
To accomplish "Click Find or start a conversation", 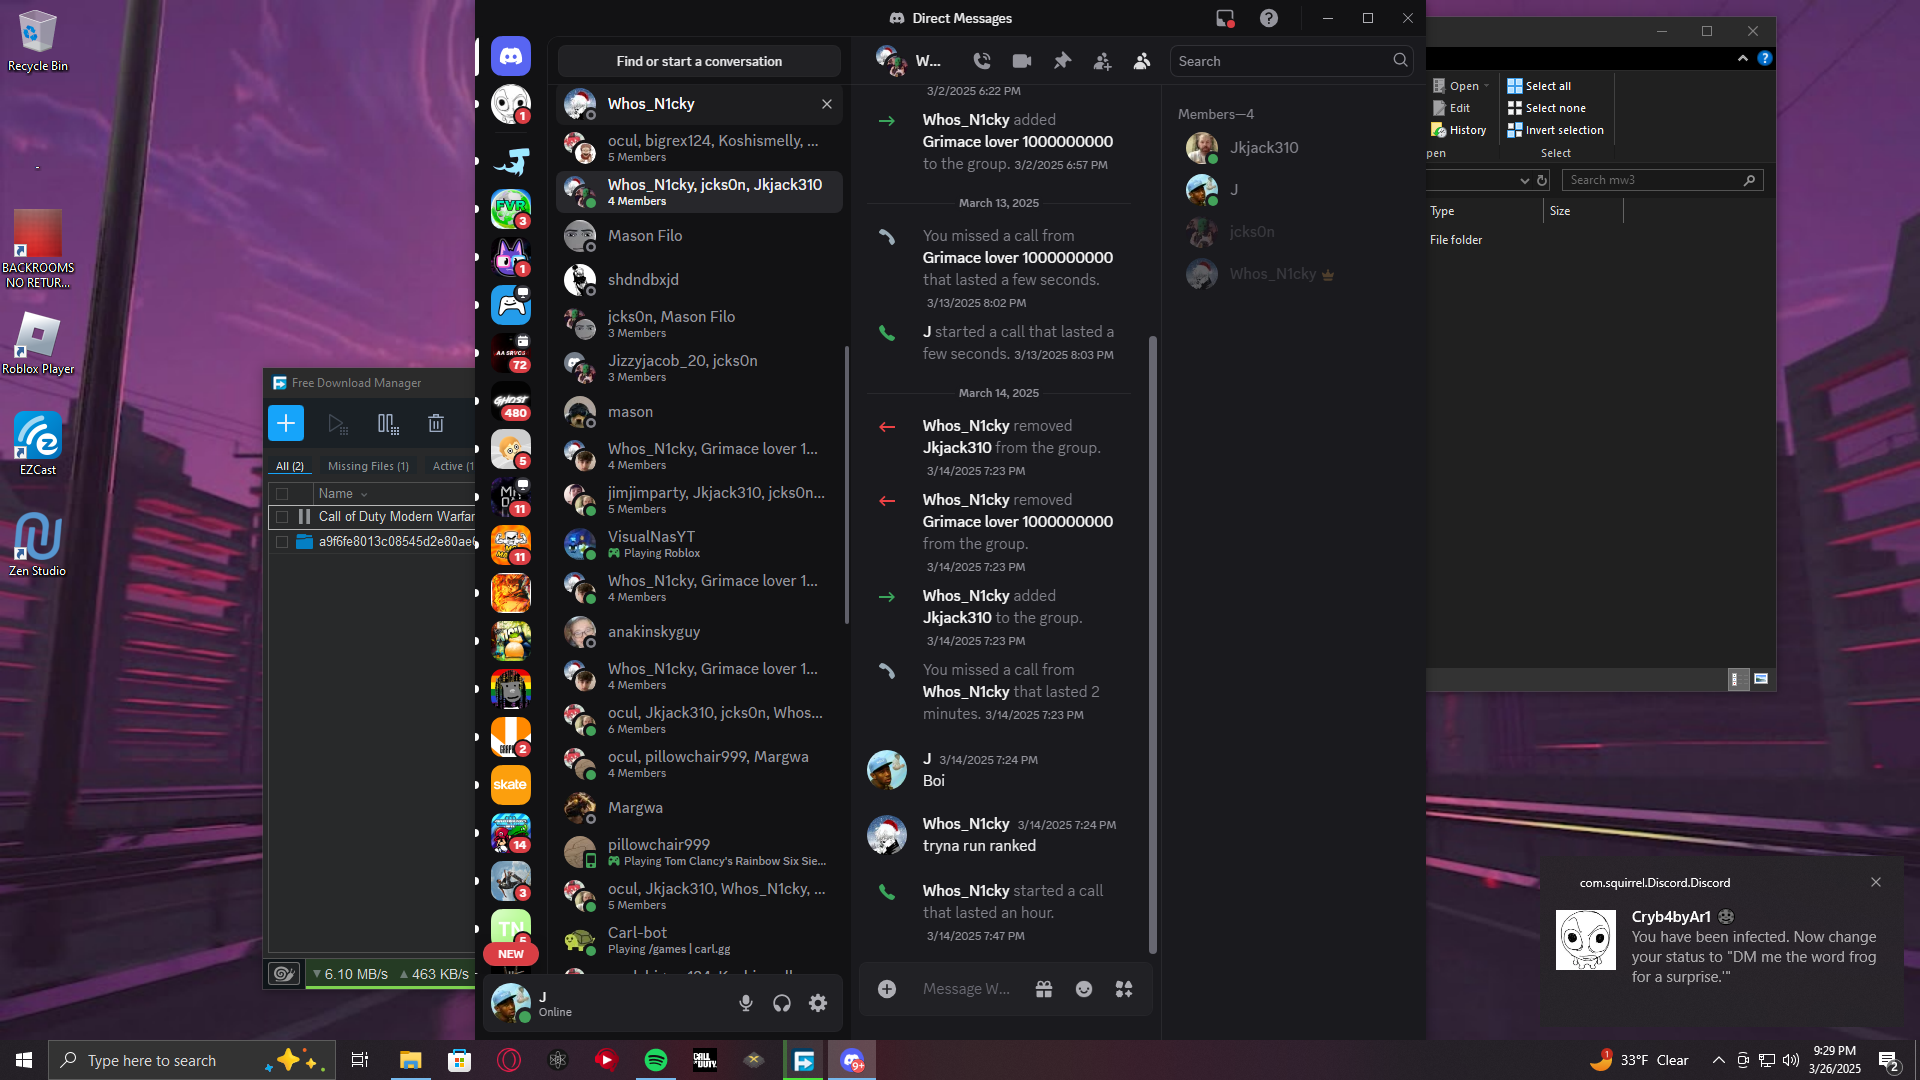I will point(699,61).
